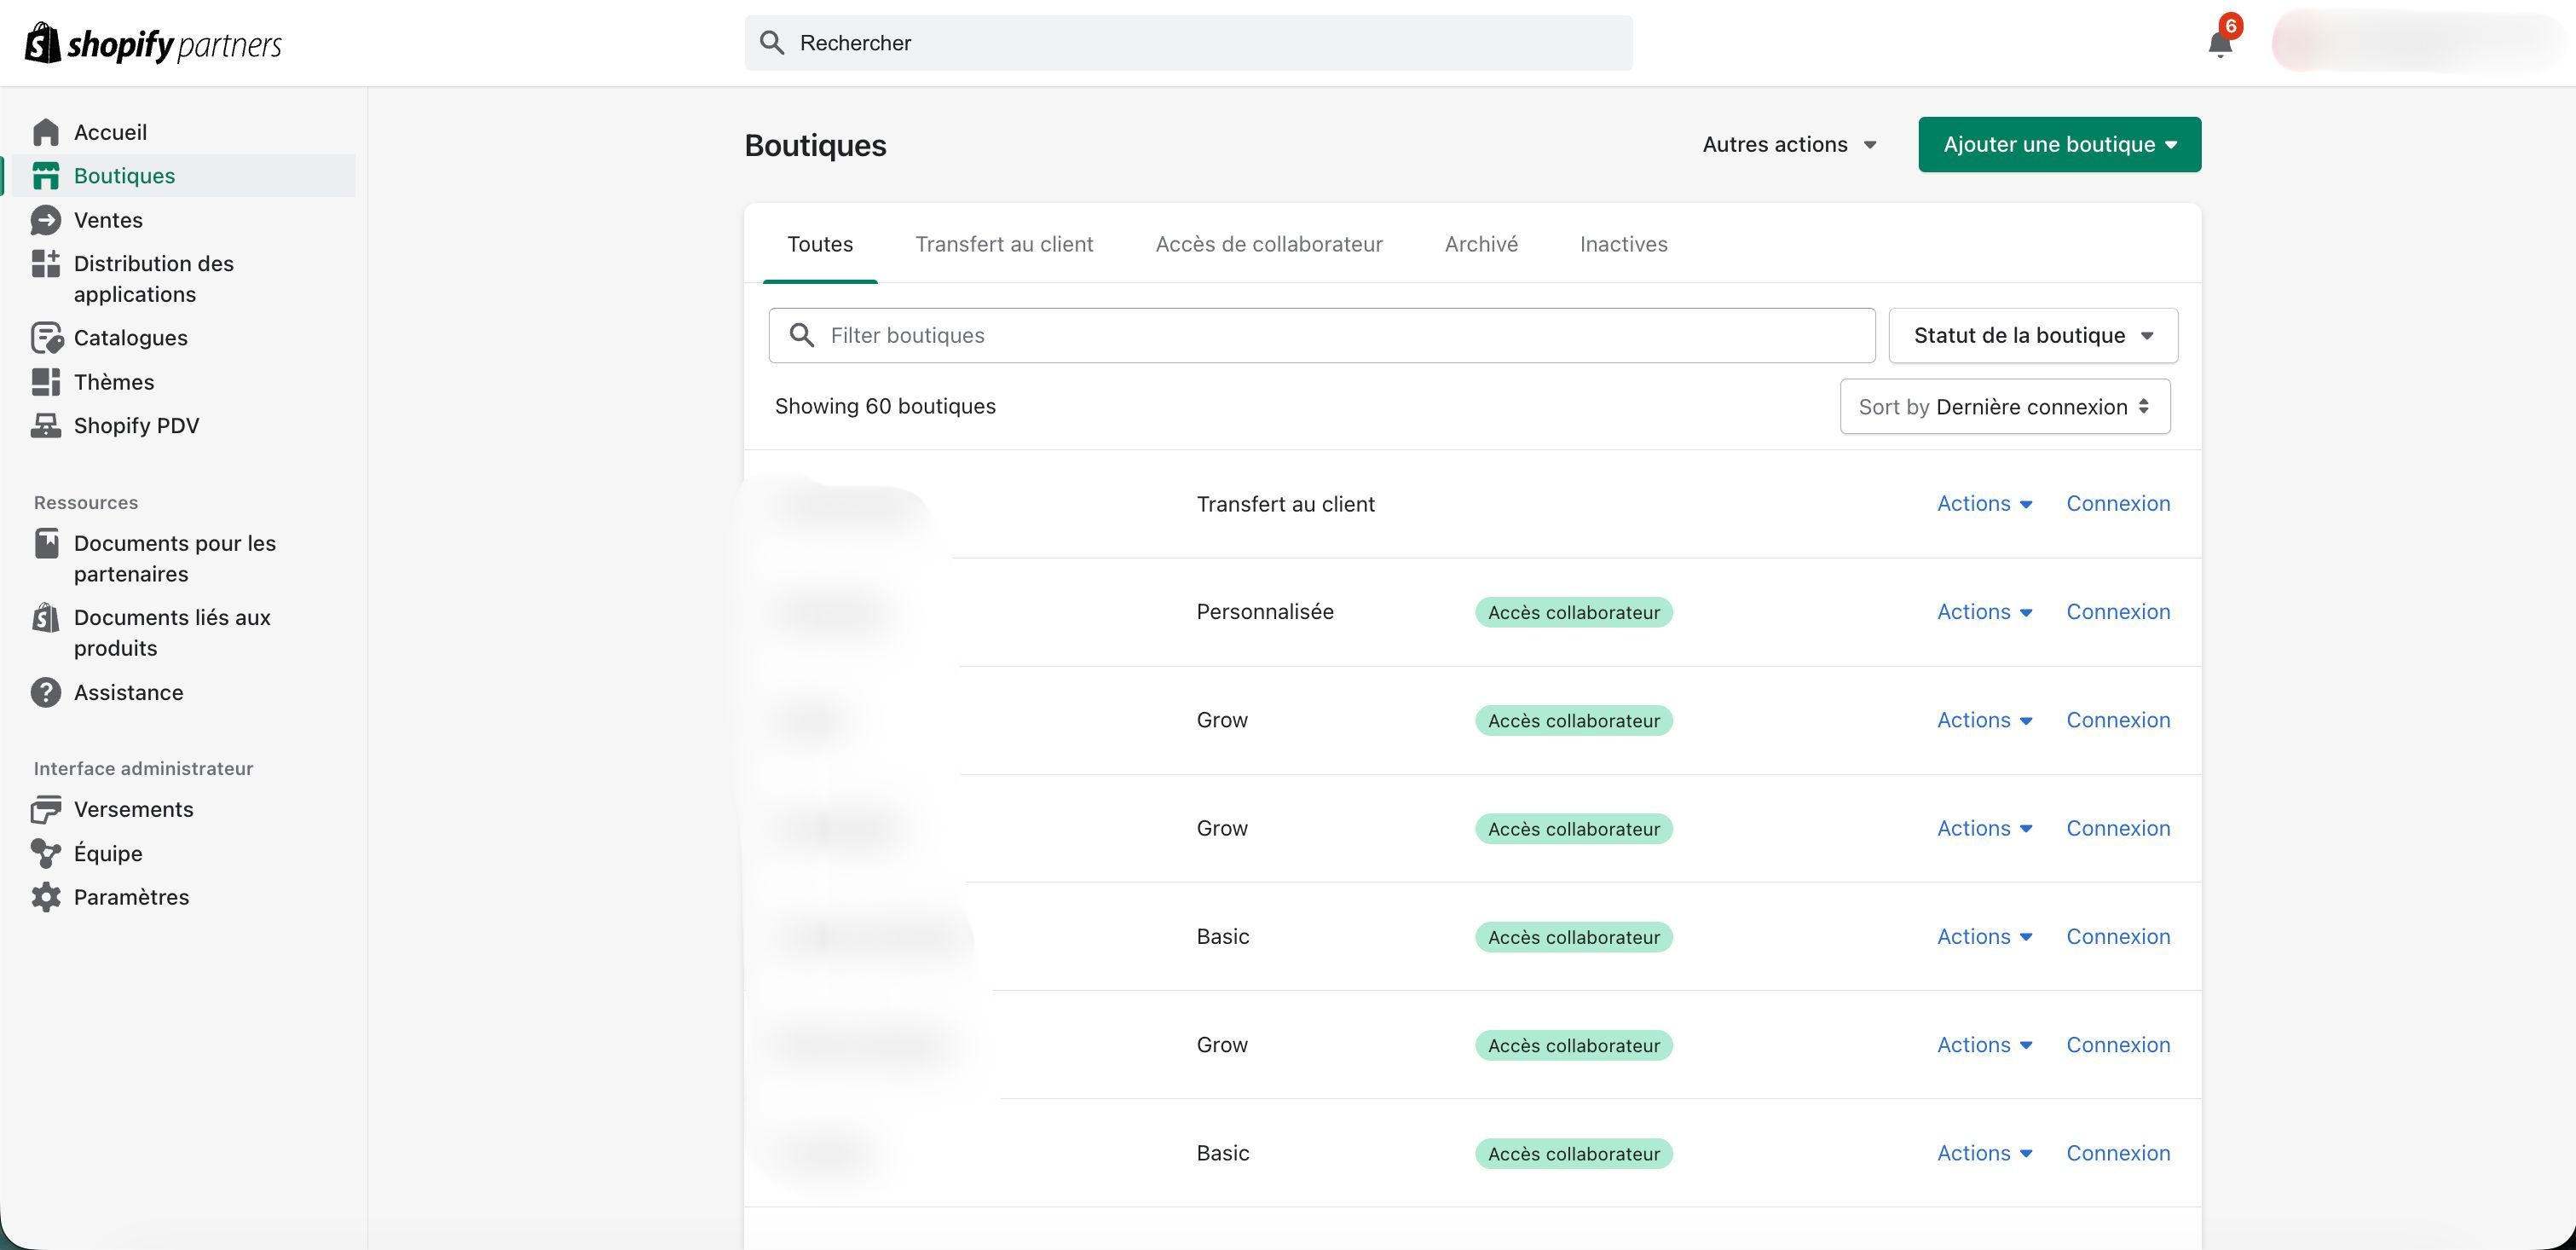
Task: Open Distribution des applications icon
Action: (x=46, y=264)
